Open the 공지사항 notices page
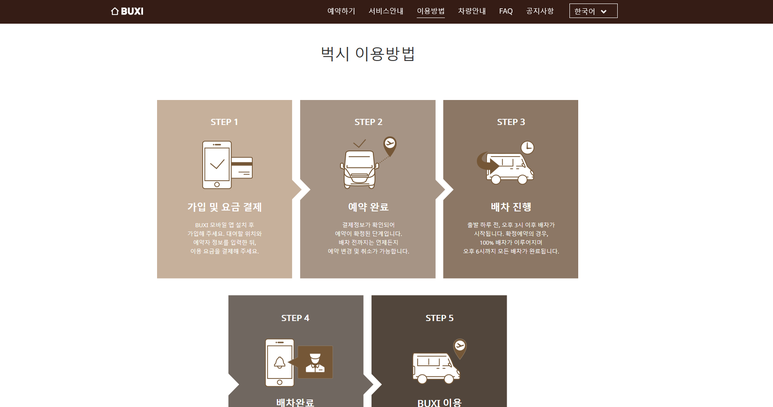Image resolution: width=773 pixels, height=407 pixels. click(540, 11)
